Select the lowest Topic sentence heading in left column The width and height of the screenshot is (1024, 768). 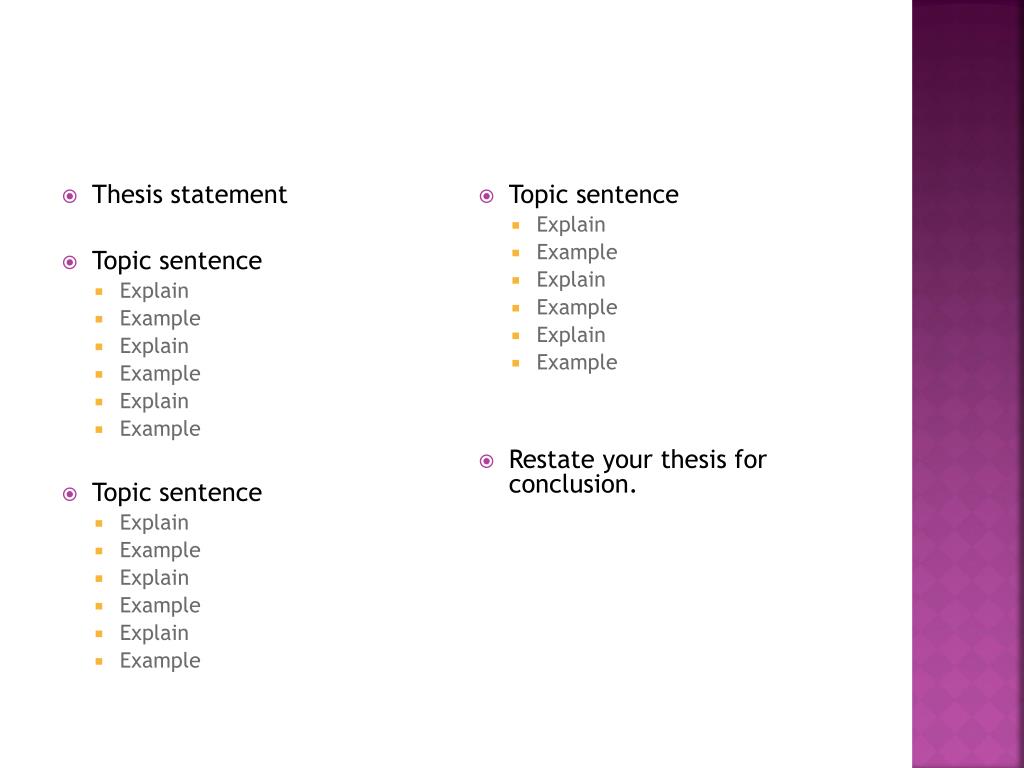[177, 493]
